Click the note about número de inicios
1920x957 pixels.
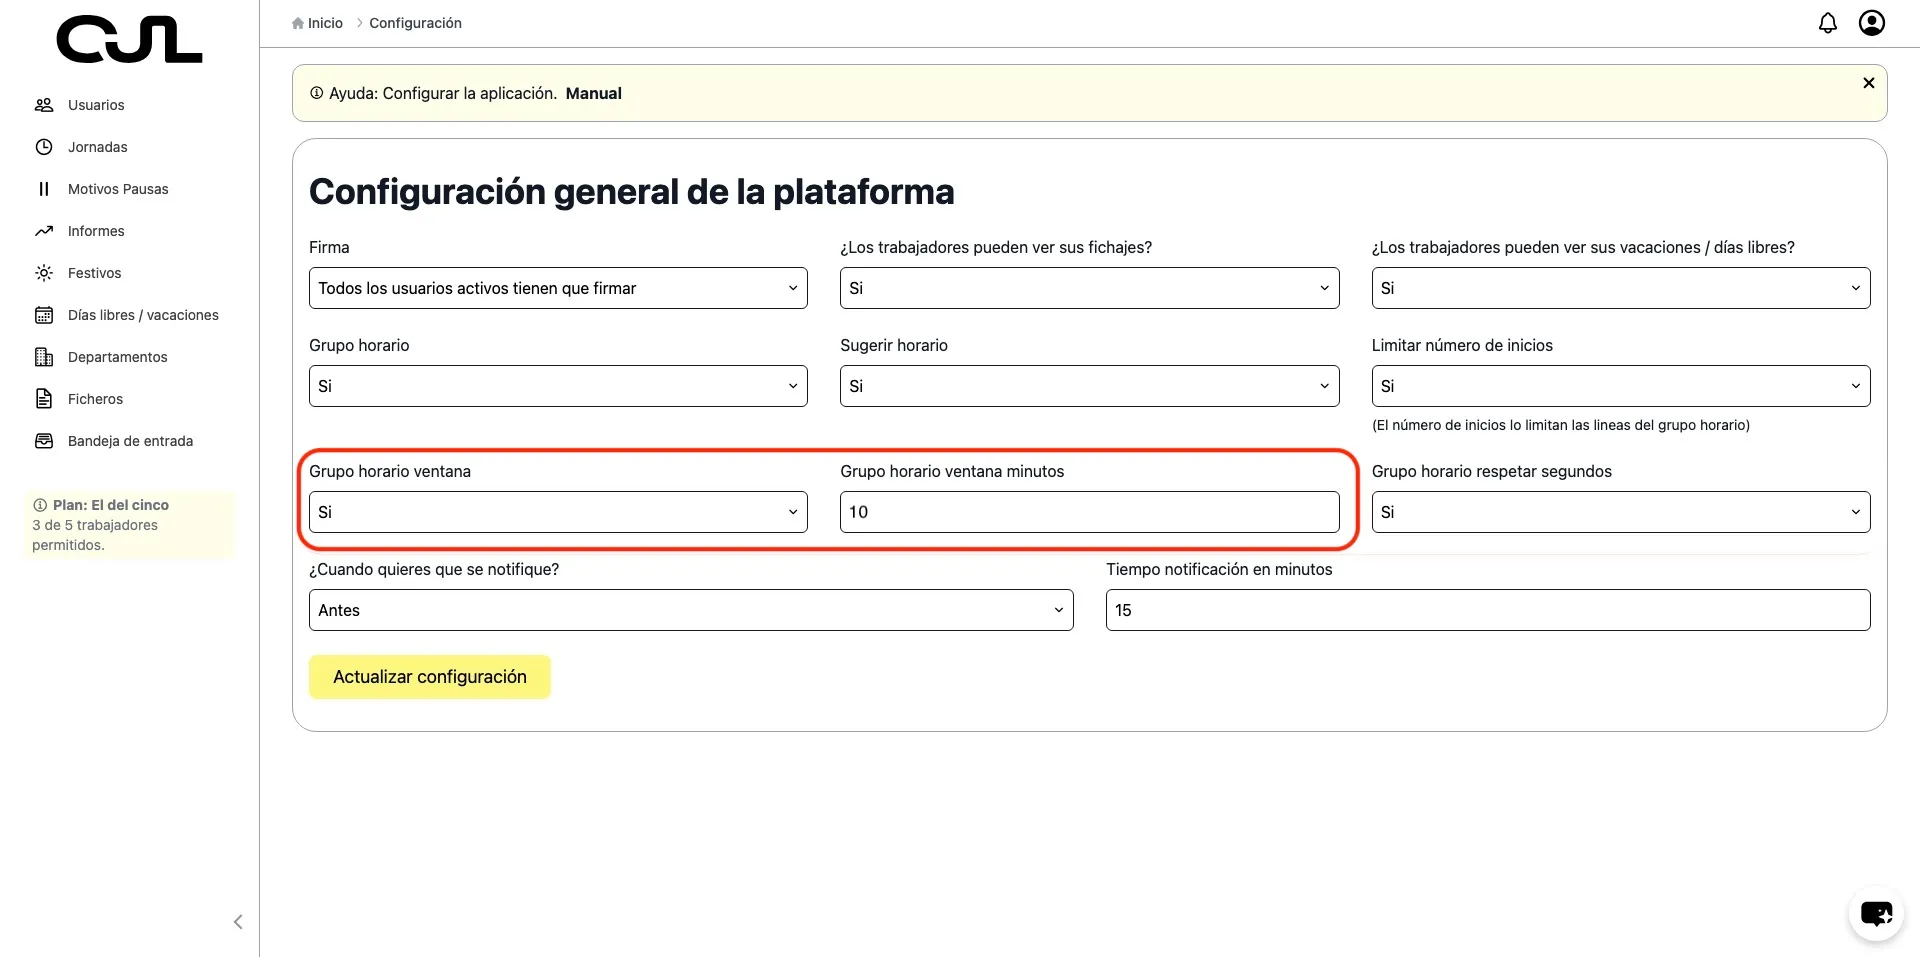coord(1561,425)
